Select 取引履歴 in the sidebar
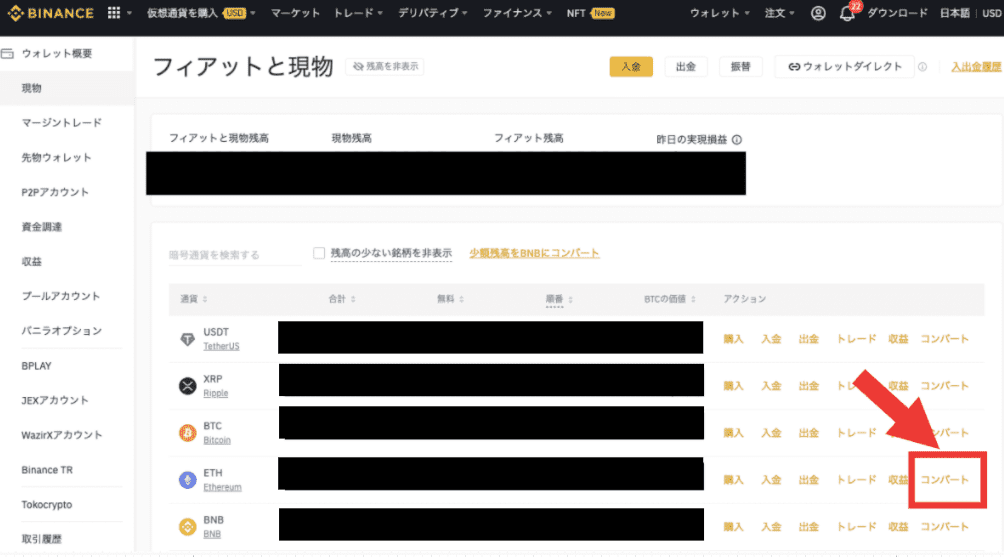 click(x=42, y=539)
